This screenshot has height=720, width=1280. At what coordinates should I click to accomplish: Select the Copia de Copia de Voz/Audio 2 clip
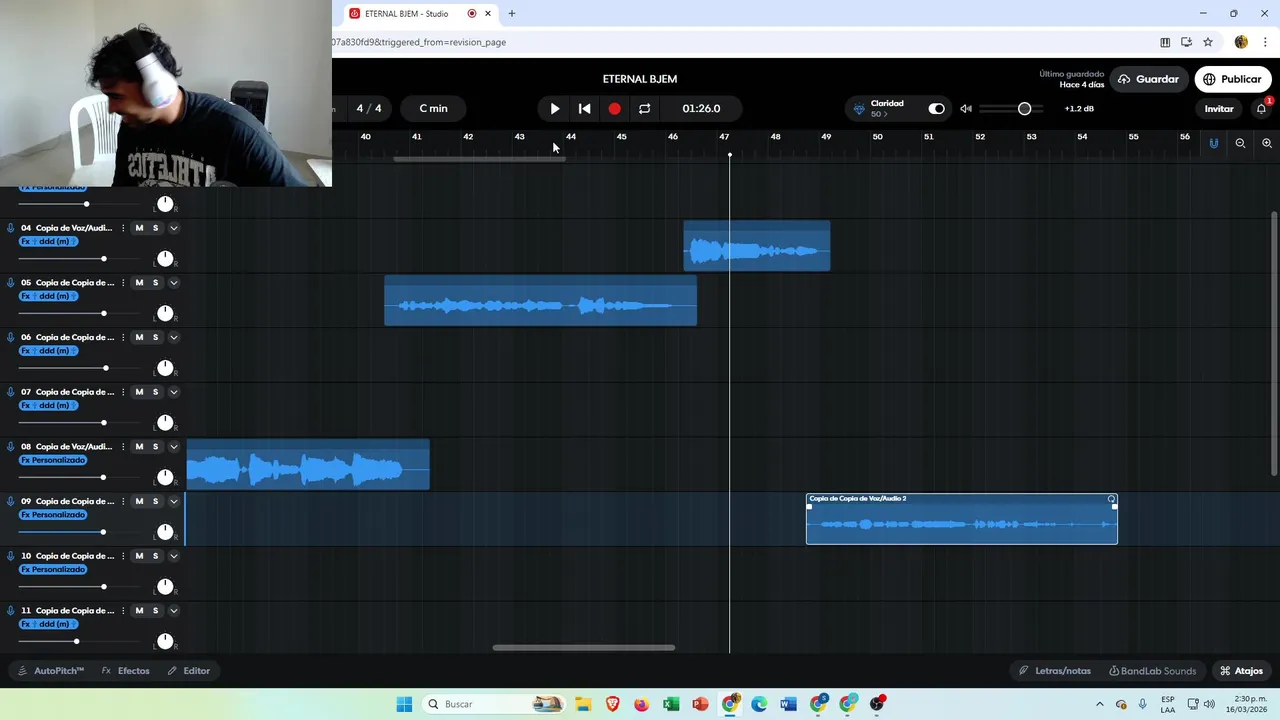962,519
